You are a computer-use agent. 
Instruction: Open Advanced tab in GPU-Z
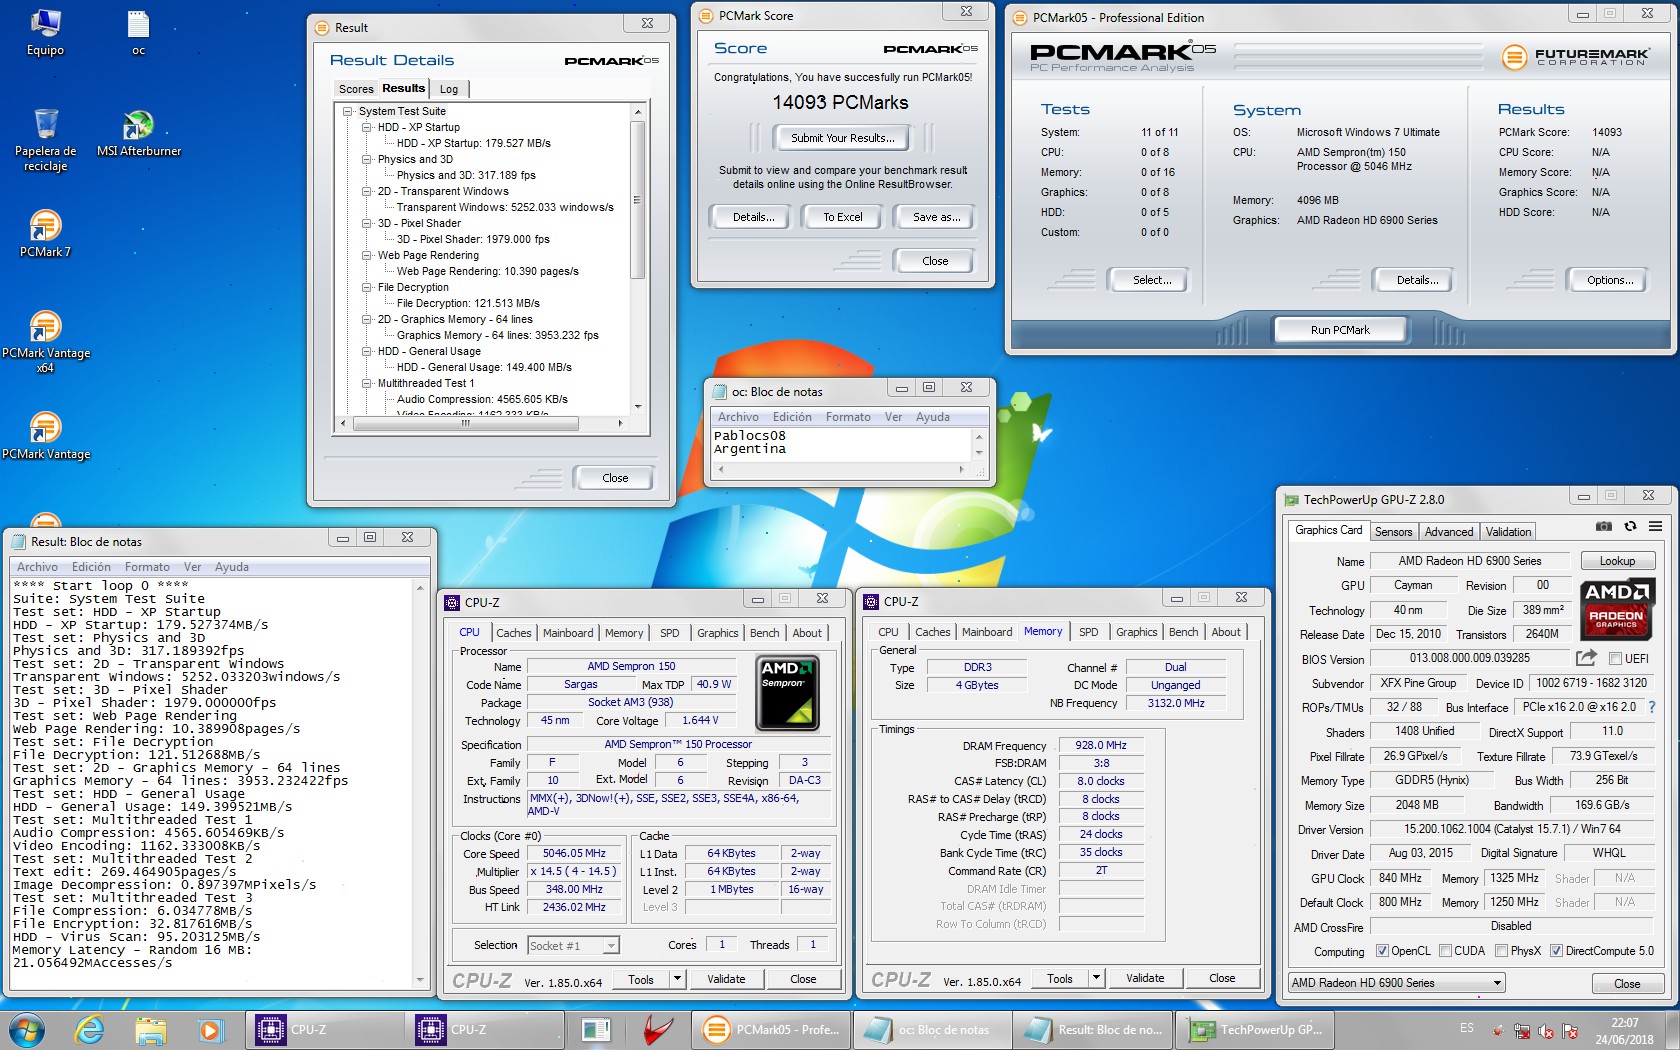[x=1449, y=532]
